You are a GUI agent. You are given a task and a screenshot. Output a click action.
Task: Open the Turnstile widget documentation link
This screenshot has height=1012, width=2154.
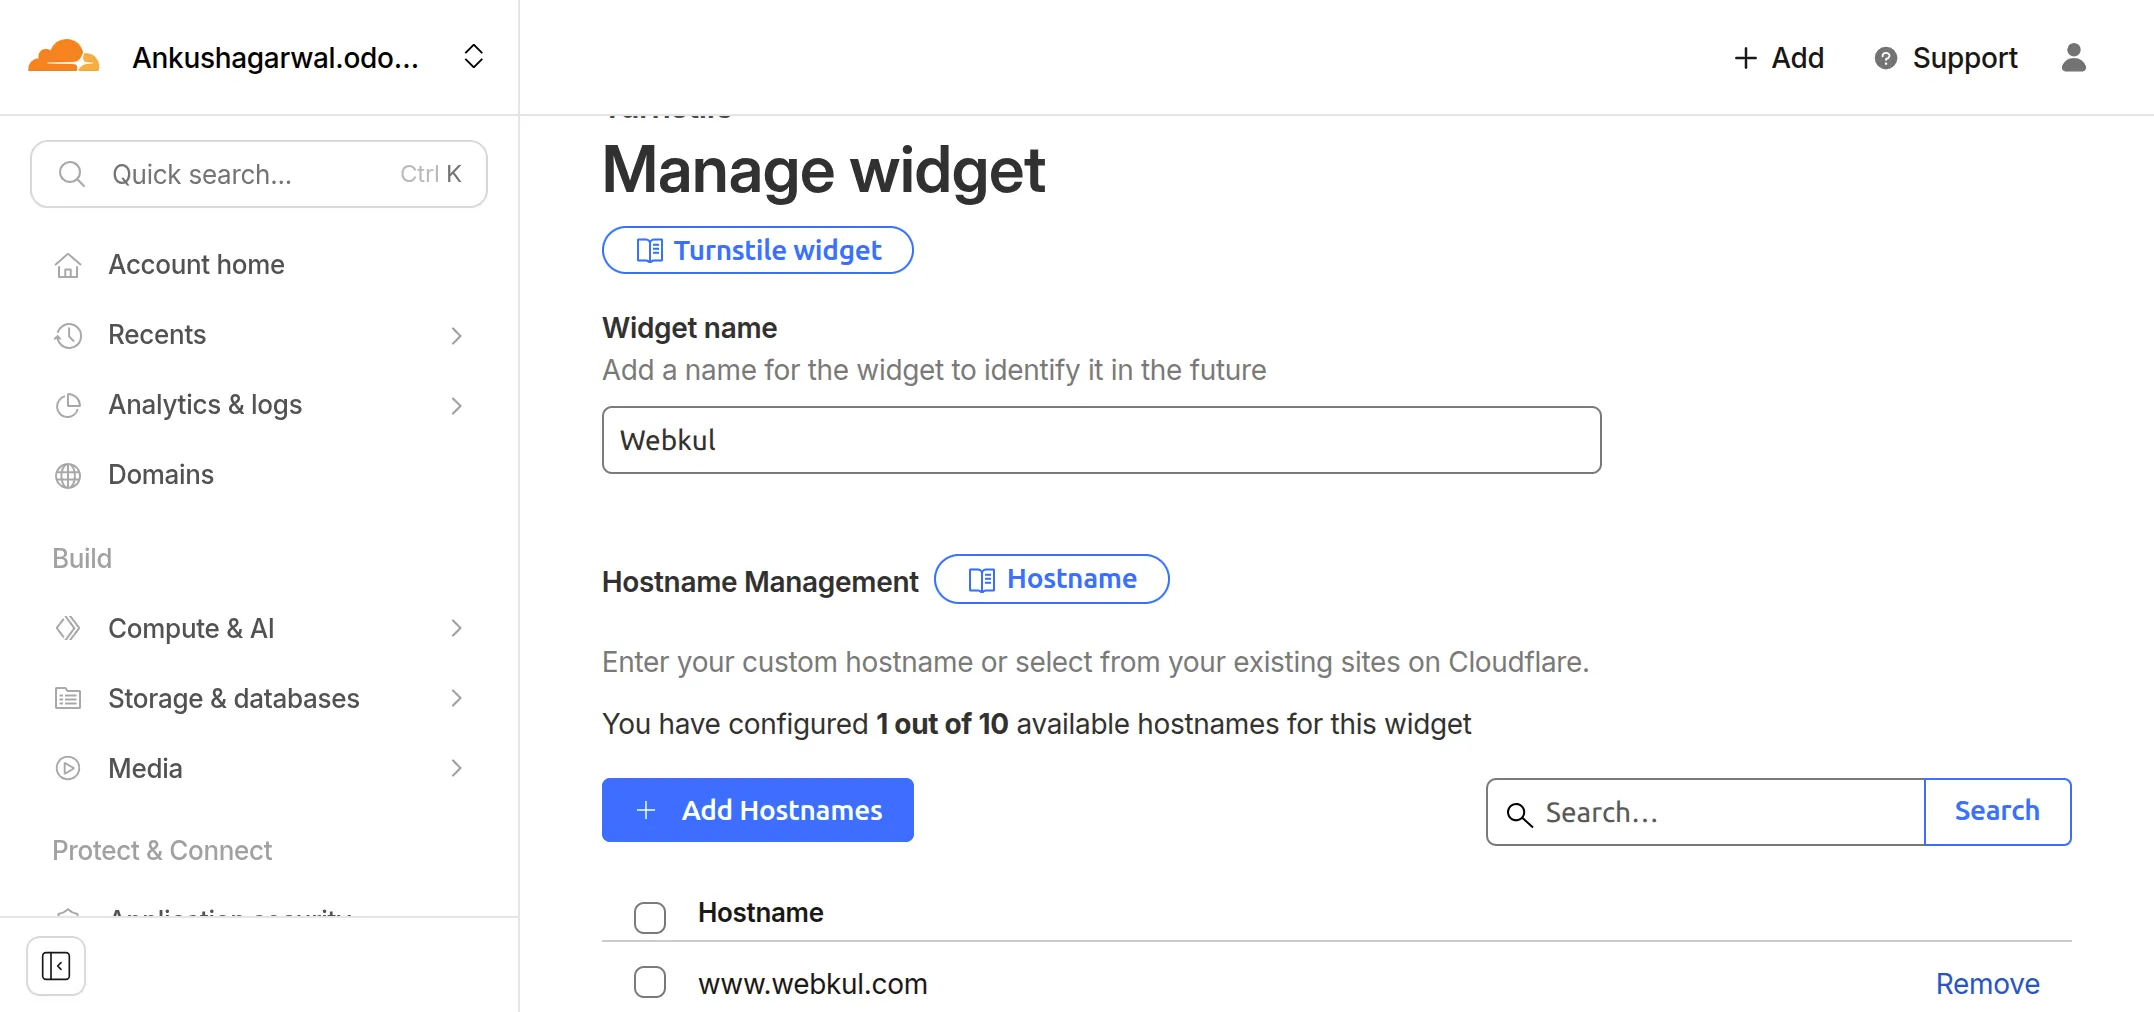[758, 250]
